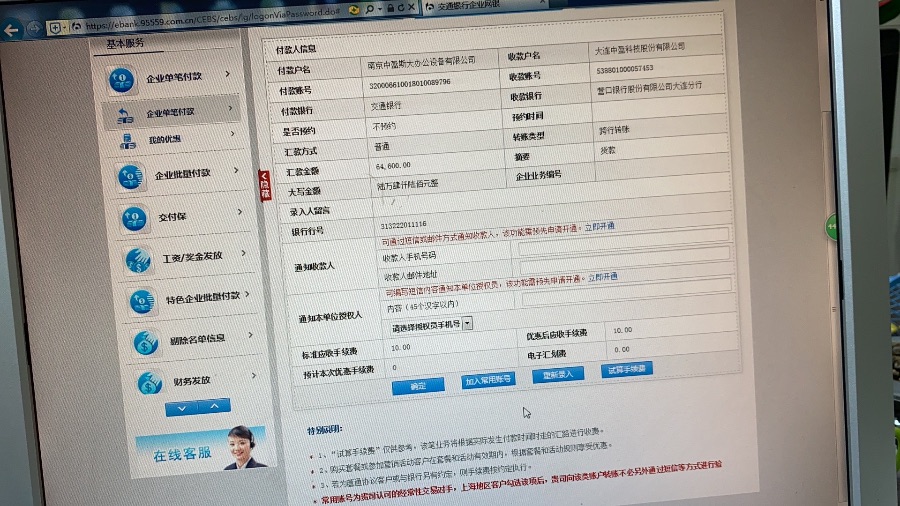Click the 工资/奖金发放 menu icon
Screen dimensions: 900x506
(x=138, y=259)
